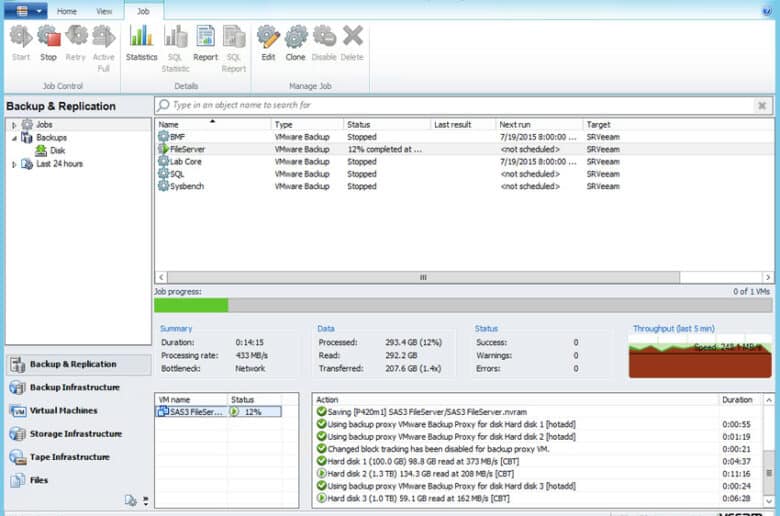780x516 pixels.
Task: Click action log scroll down arrow
Action: tap(769, 501)
